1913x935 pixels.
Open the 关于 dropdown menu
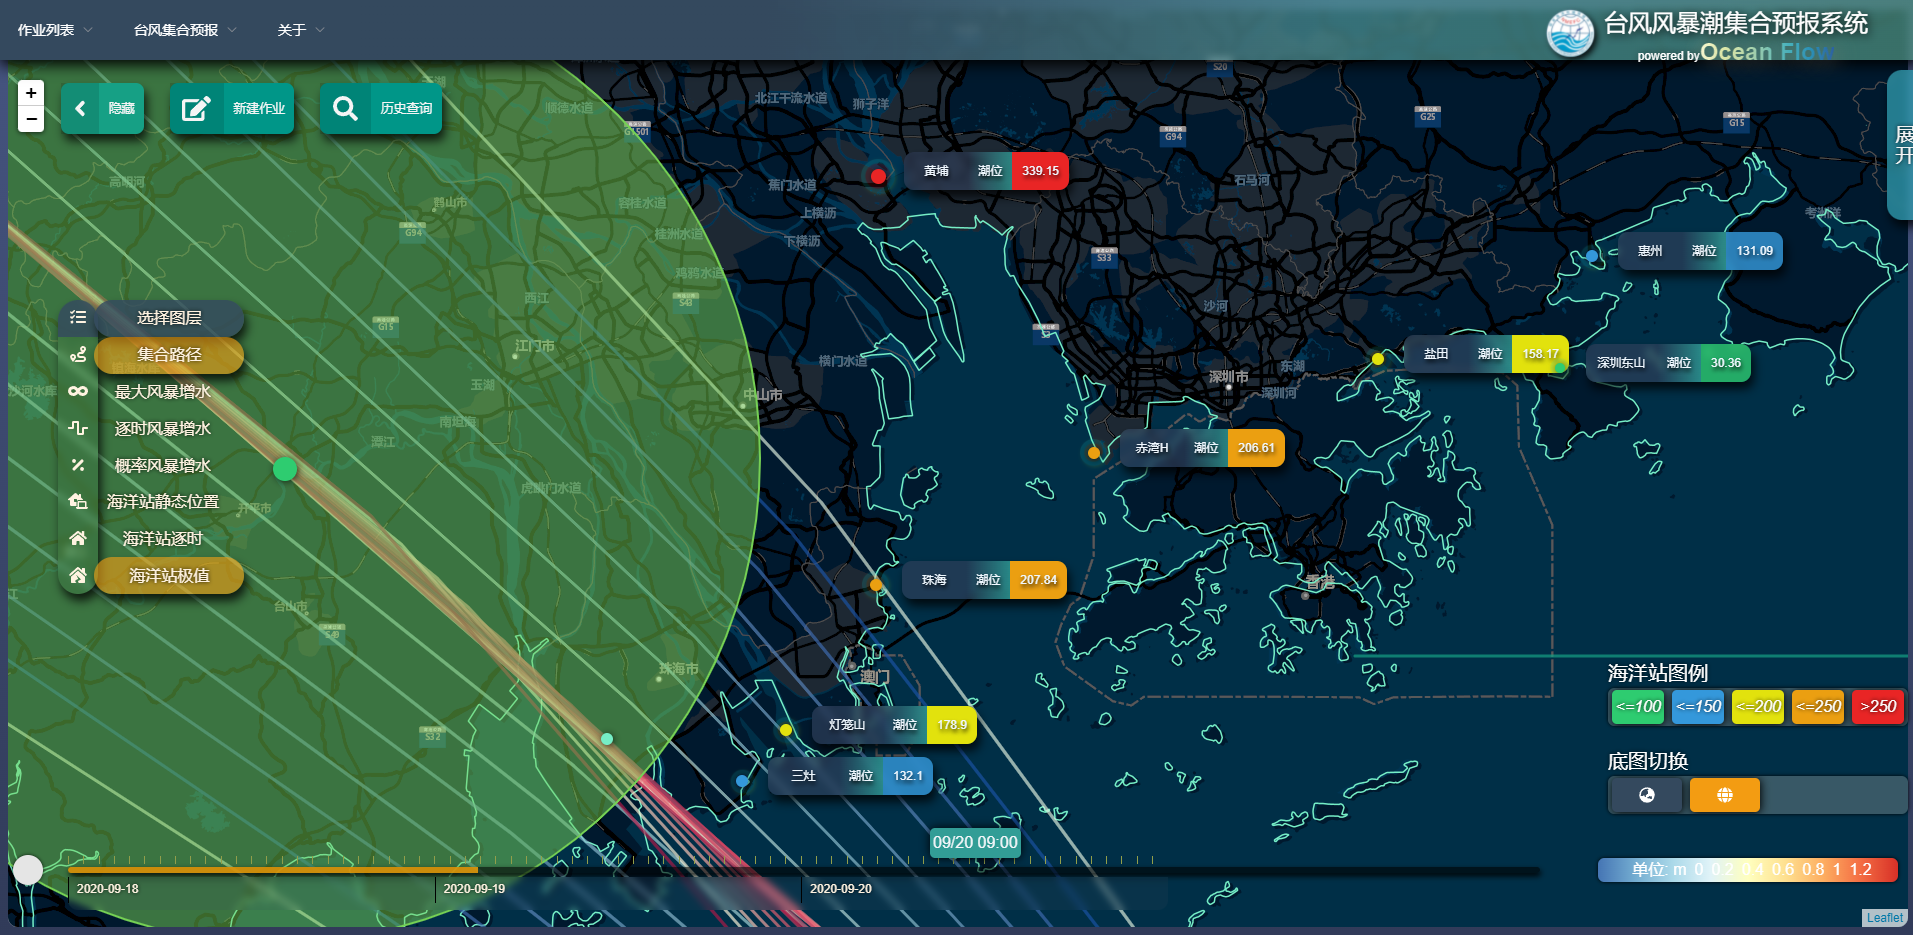pyautogui.click(x=301, y=30)
